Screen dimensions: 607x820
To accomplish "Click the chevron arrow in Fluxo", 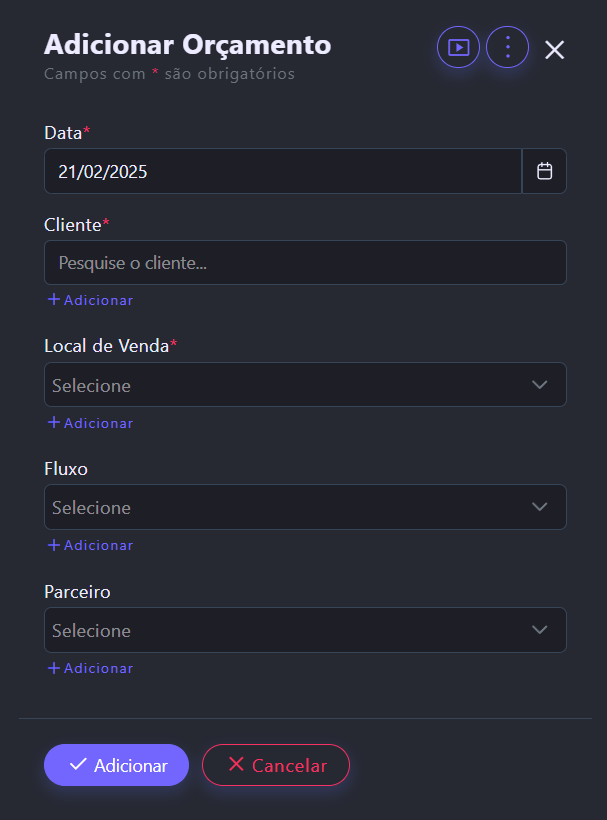I will pos(540,507).
